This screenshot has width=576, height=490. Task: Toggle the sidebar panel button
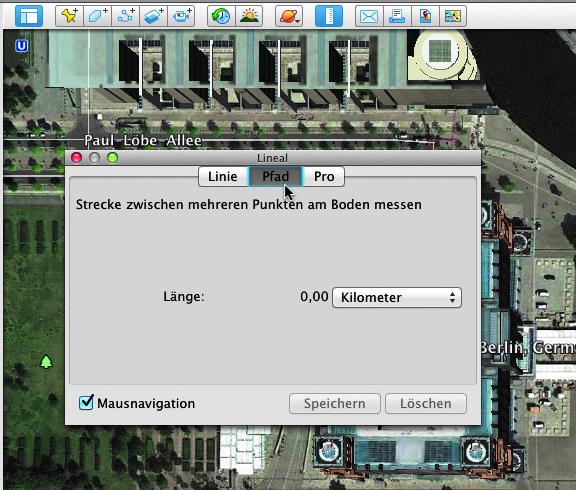point(29,16)
